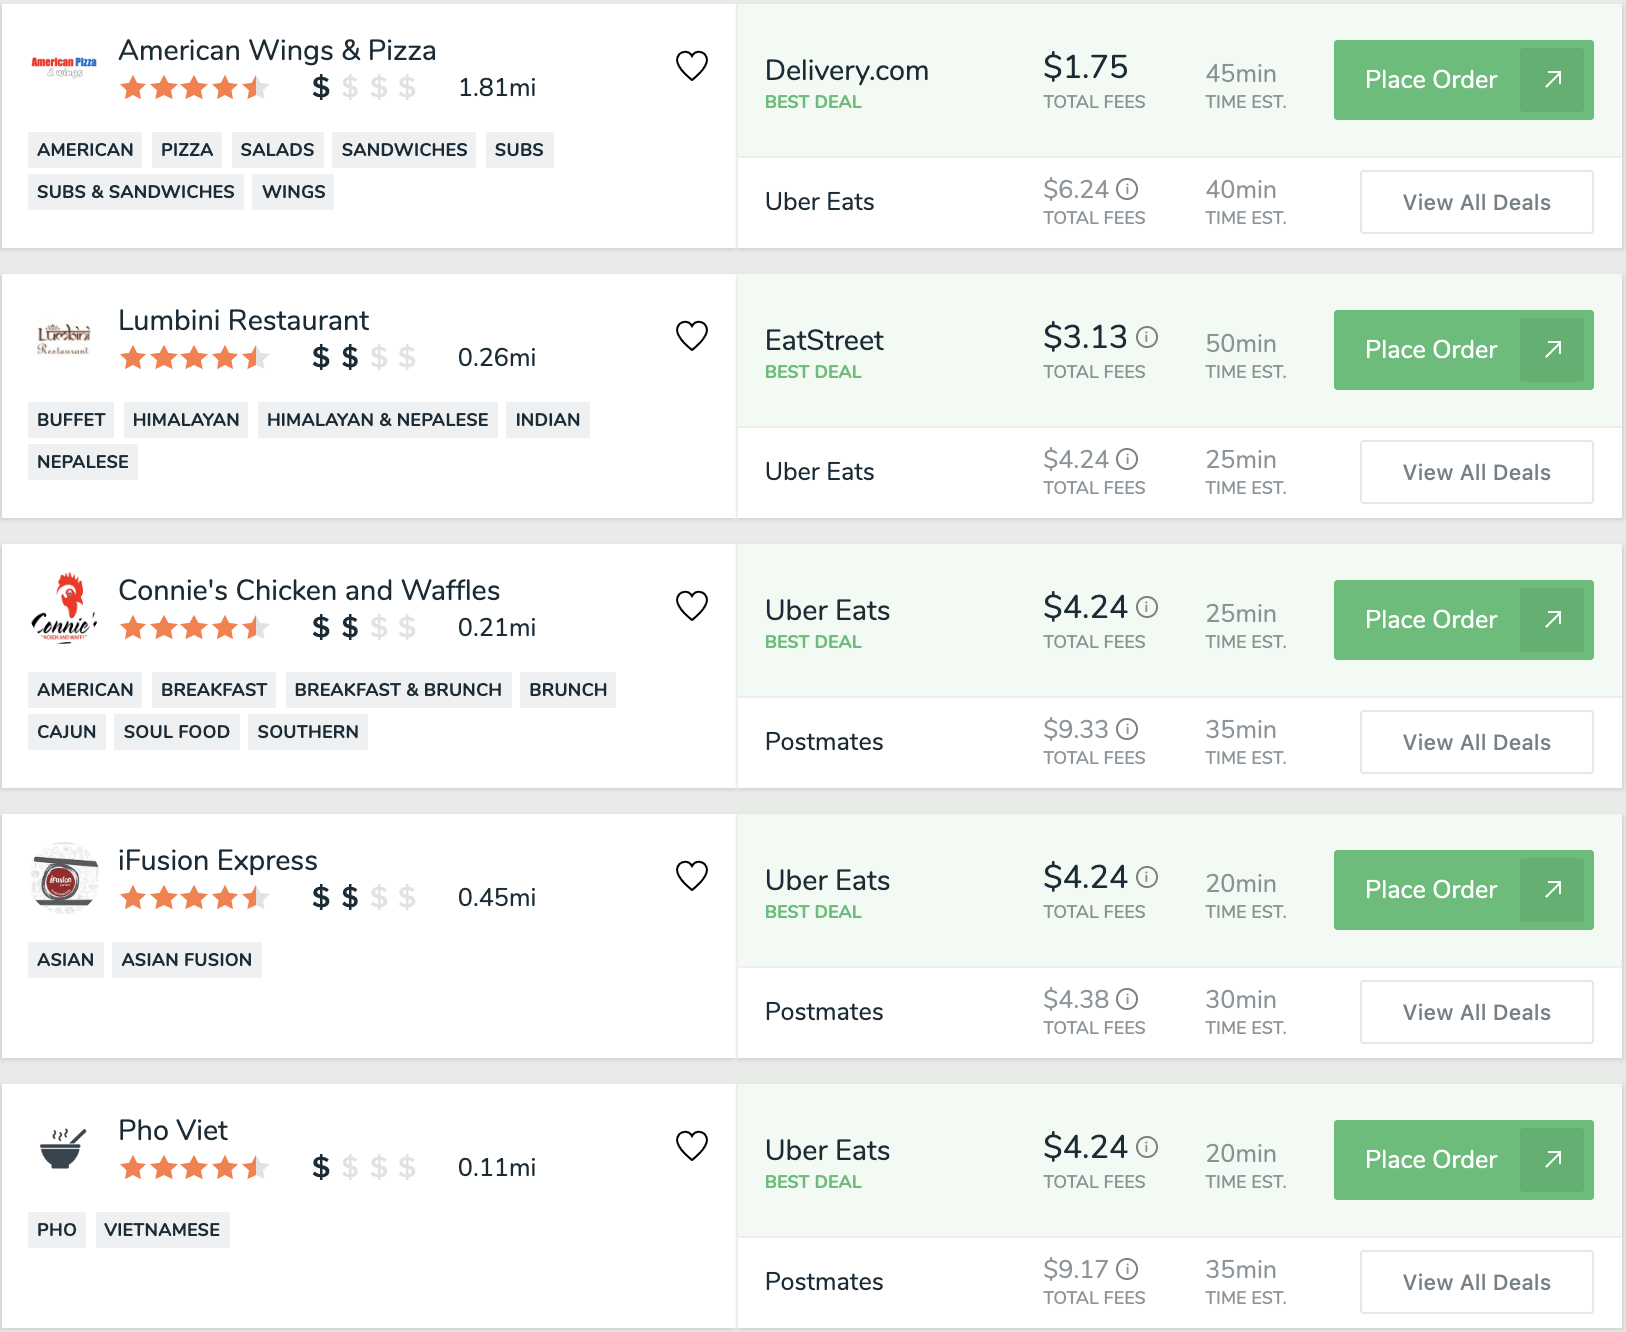Favorite Lumbini Restaurant with heart icon
The height and width of the screenshot is (1332, 1626).
(692, 336)
